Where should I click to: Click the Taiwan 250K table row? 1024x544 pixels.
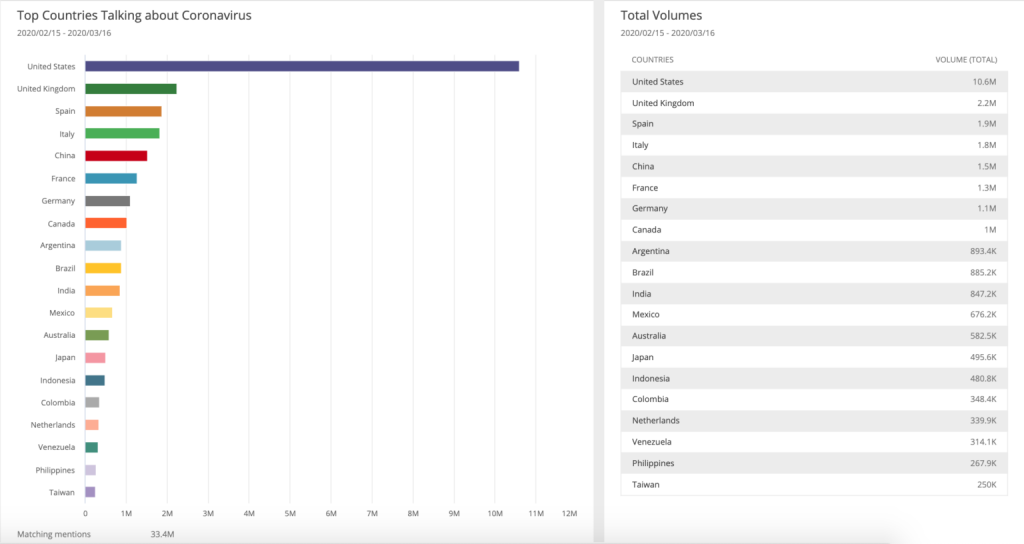pos(814,485)
